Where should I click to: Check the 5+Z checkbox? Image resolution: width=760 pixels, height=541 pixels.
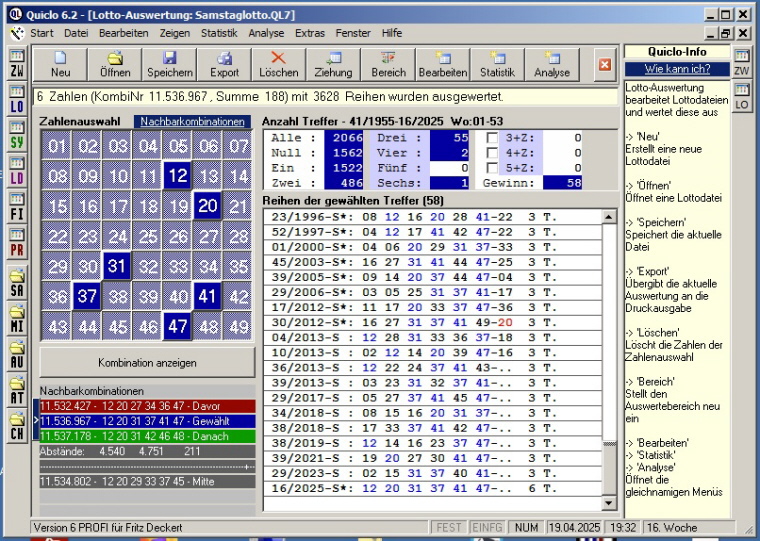click(x=493, y=168)
